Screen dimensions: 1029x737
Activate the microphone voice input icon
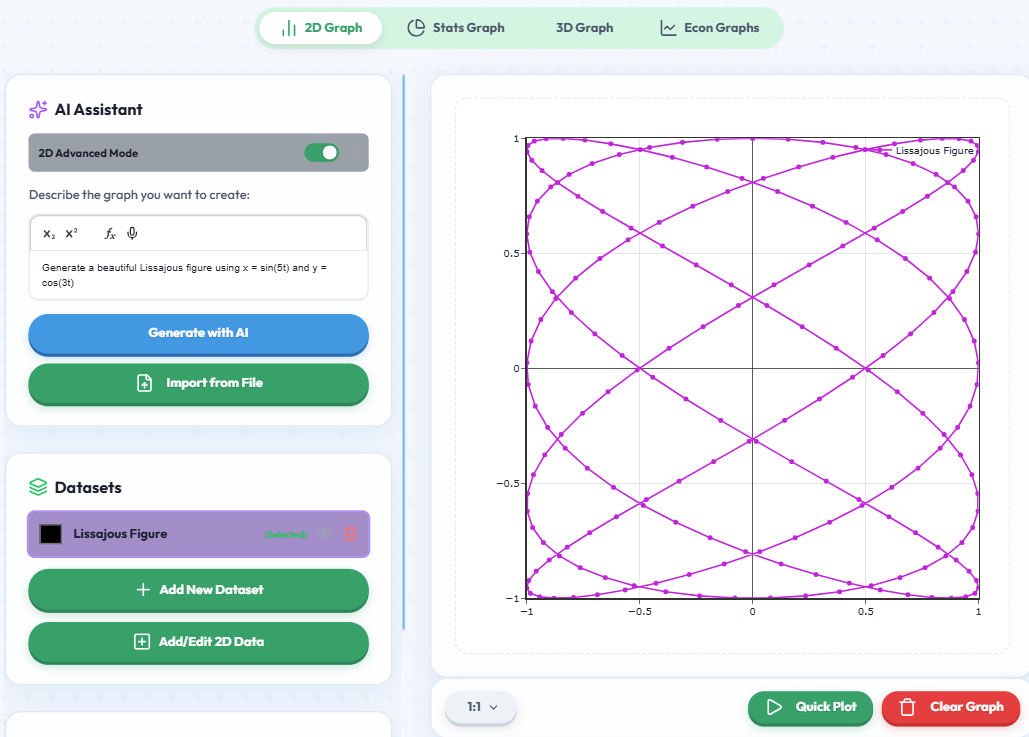[x=133, y=233]
